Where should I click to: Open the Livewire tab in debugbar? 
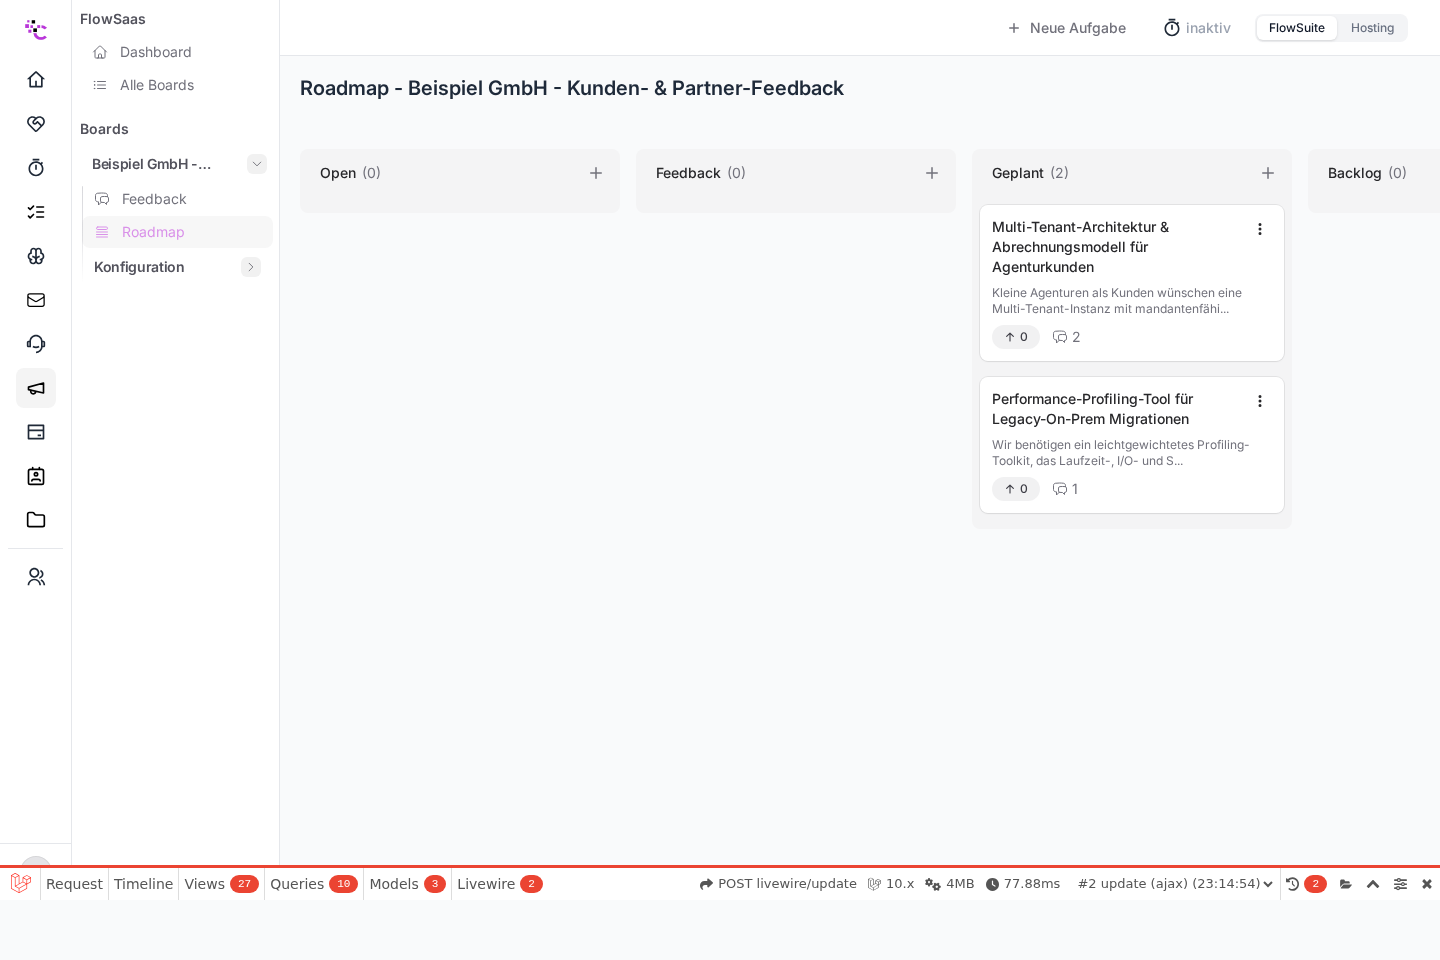(x=499, y=884)
